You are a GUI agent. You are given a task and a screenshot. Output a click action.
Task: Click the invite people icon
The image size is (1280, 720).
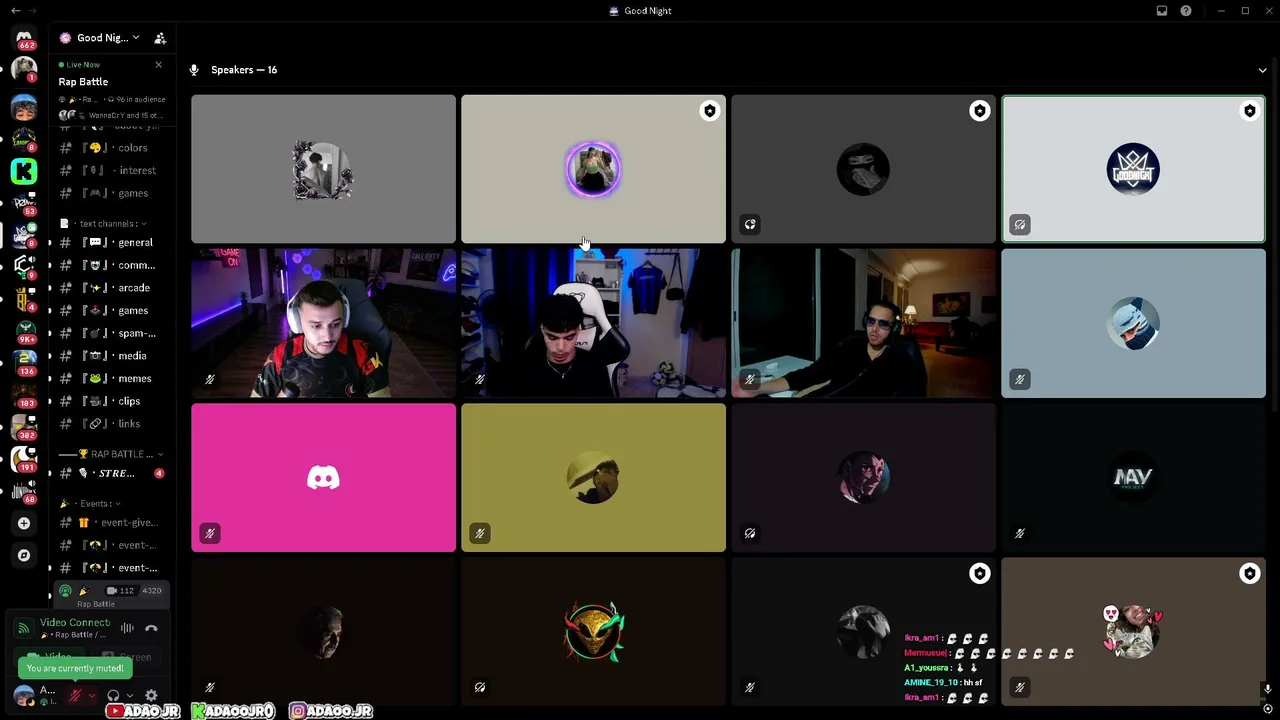pyautogui.click(x=160, y=38)
